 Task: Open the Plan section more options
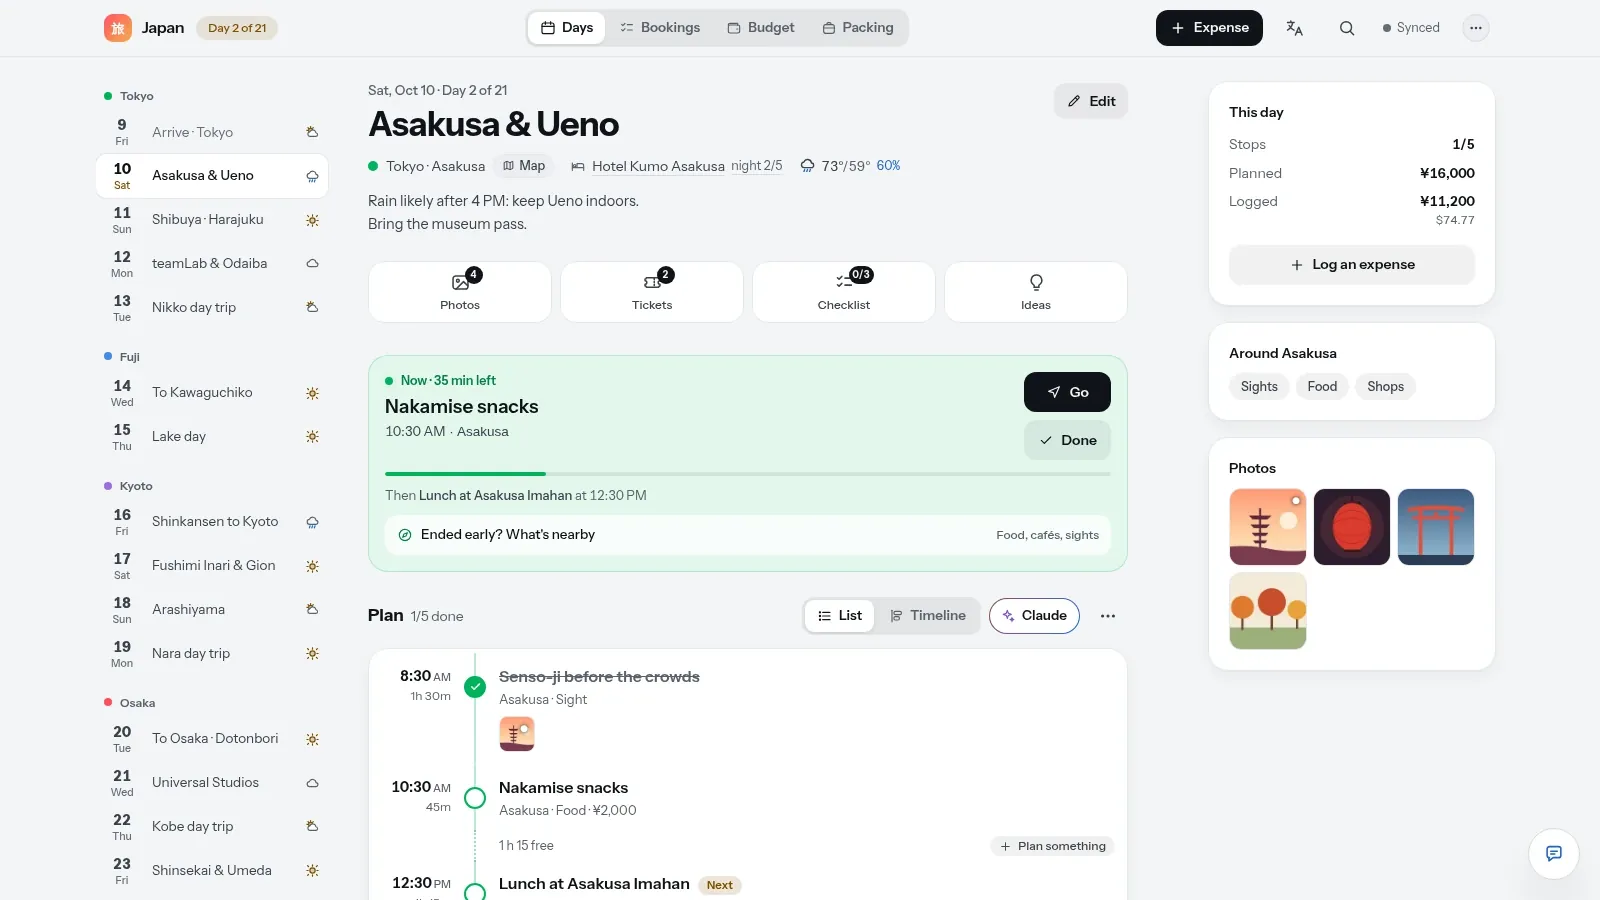coord(1108,616)
